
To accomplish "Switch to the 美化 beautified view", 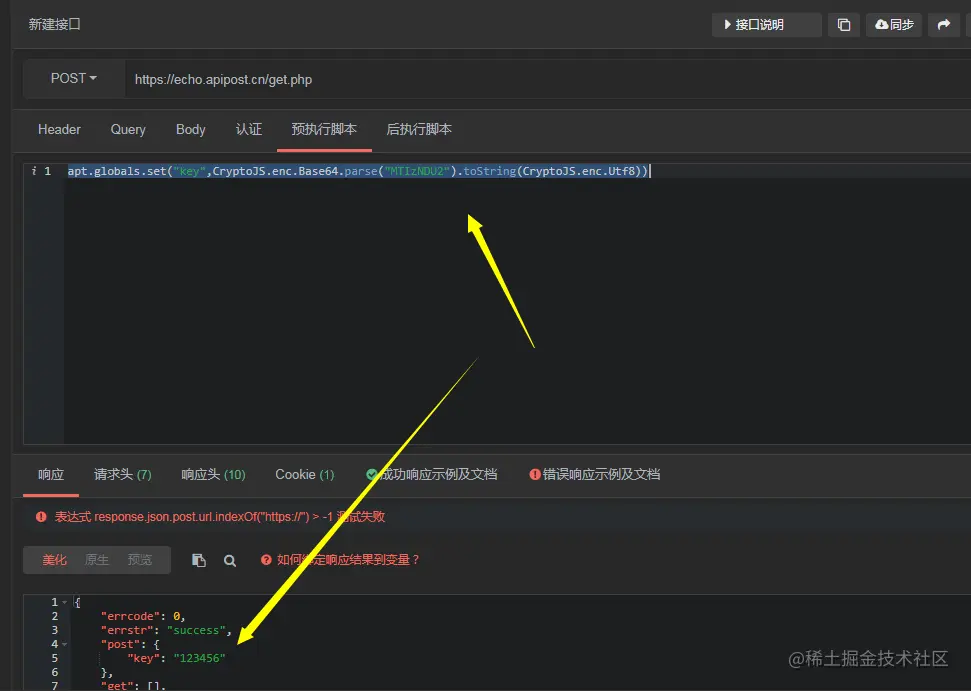I will click(54, 560).
